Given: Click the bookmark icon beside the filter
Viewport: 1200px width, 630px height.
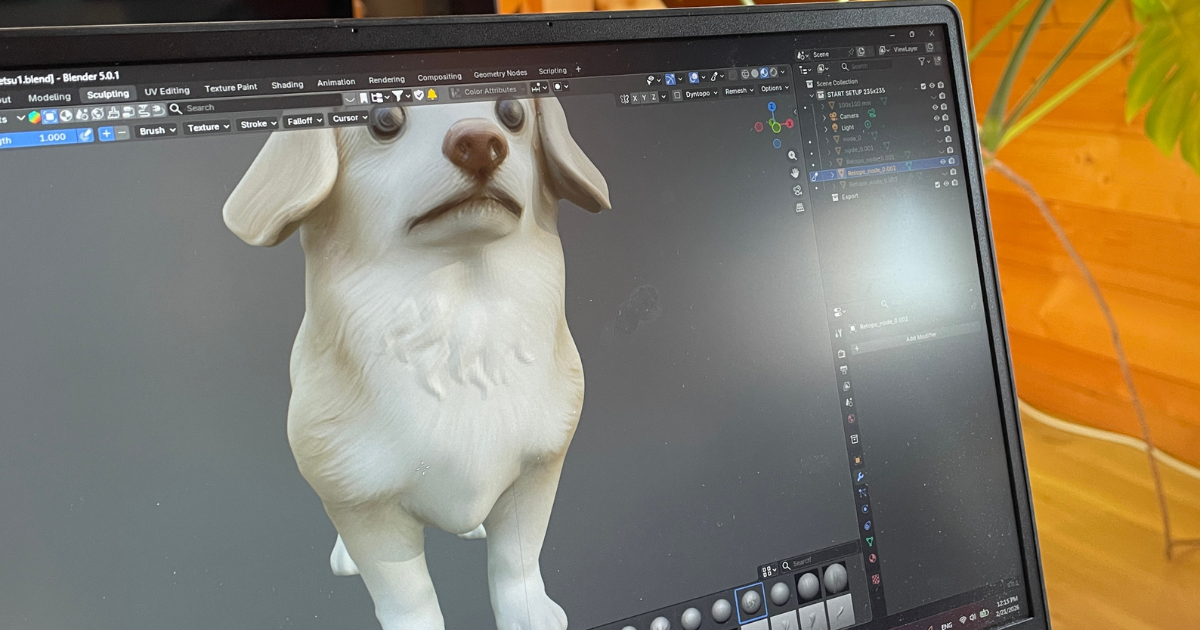Looking at the screenshot, I should [x=363, y=97].
